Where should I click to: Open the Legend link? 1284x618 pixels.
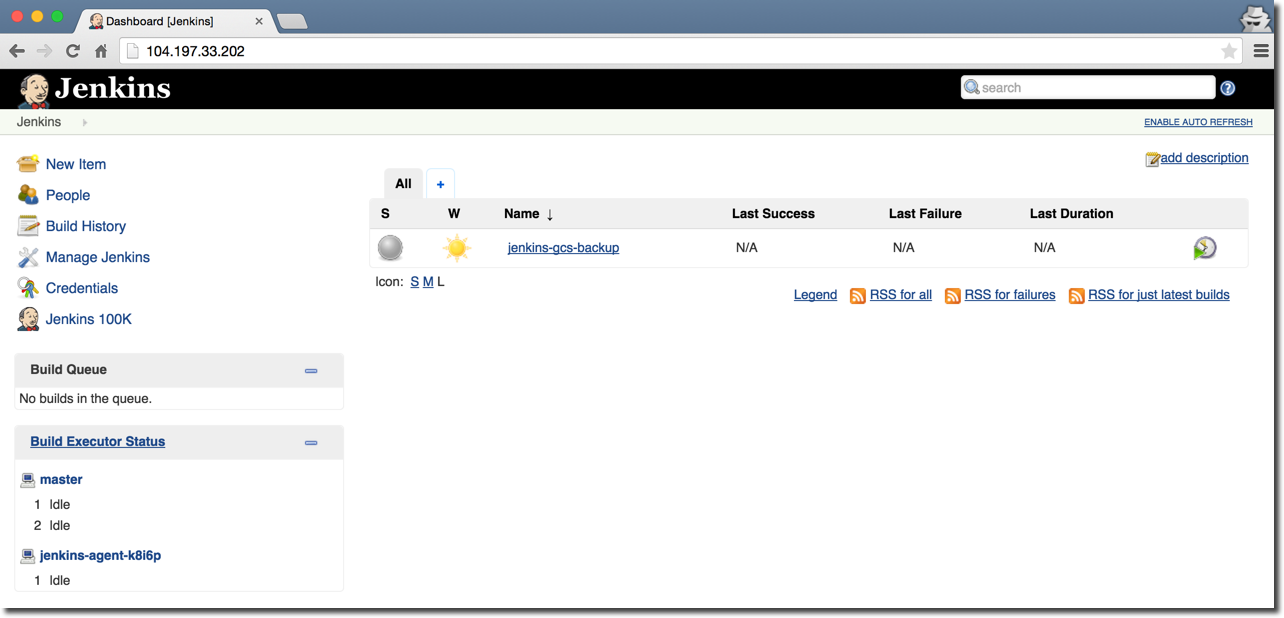(815, 295)
